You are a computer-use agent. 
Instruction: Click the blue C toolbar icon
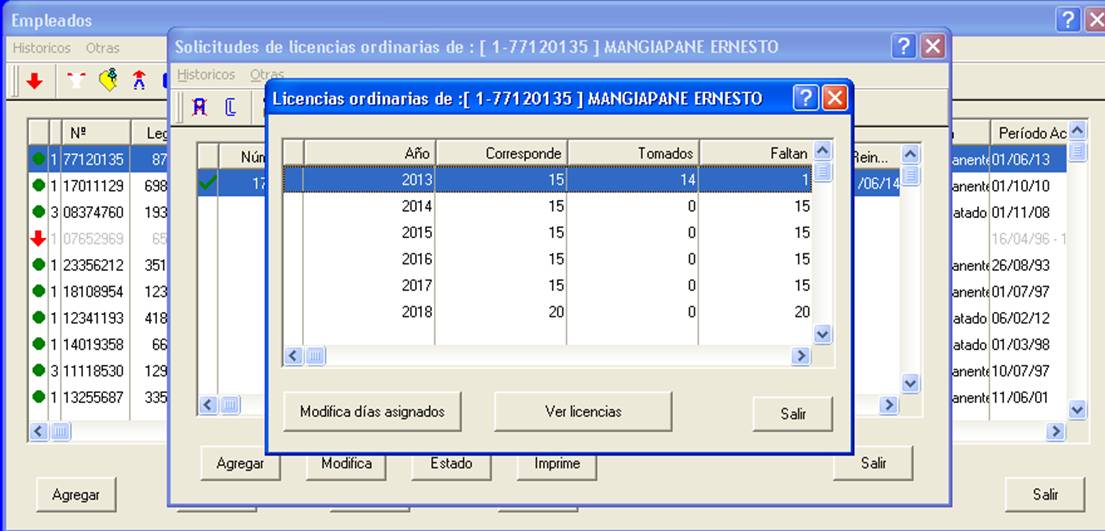coord(230,106)
